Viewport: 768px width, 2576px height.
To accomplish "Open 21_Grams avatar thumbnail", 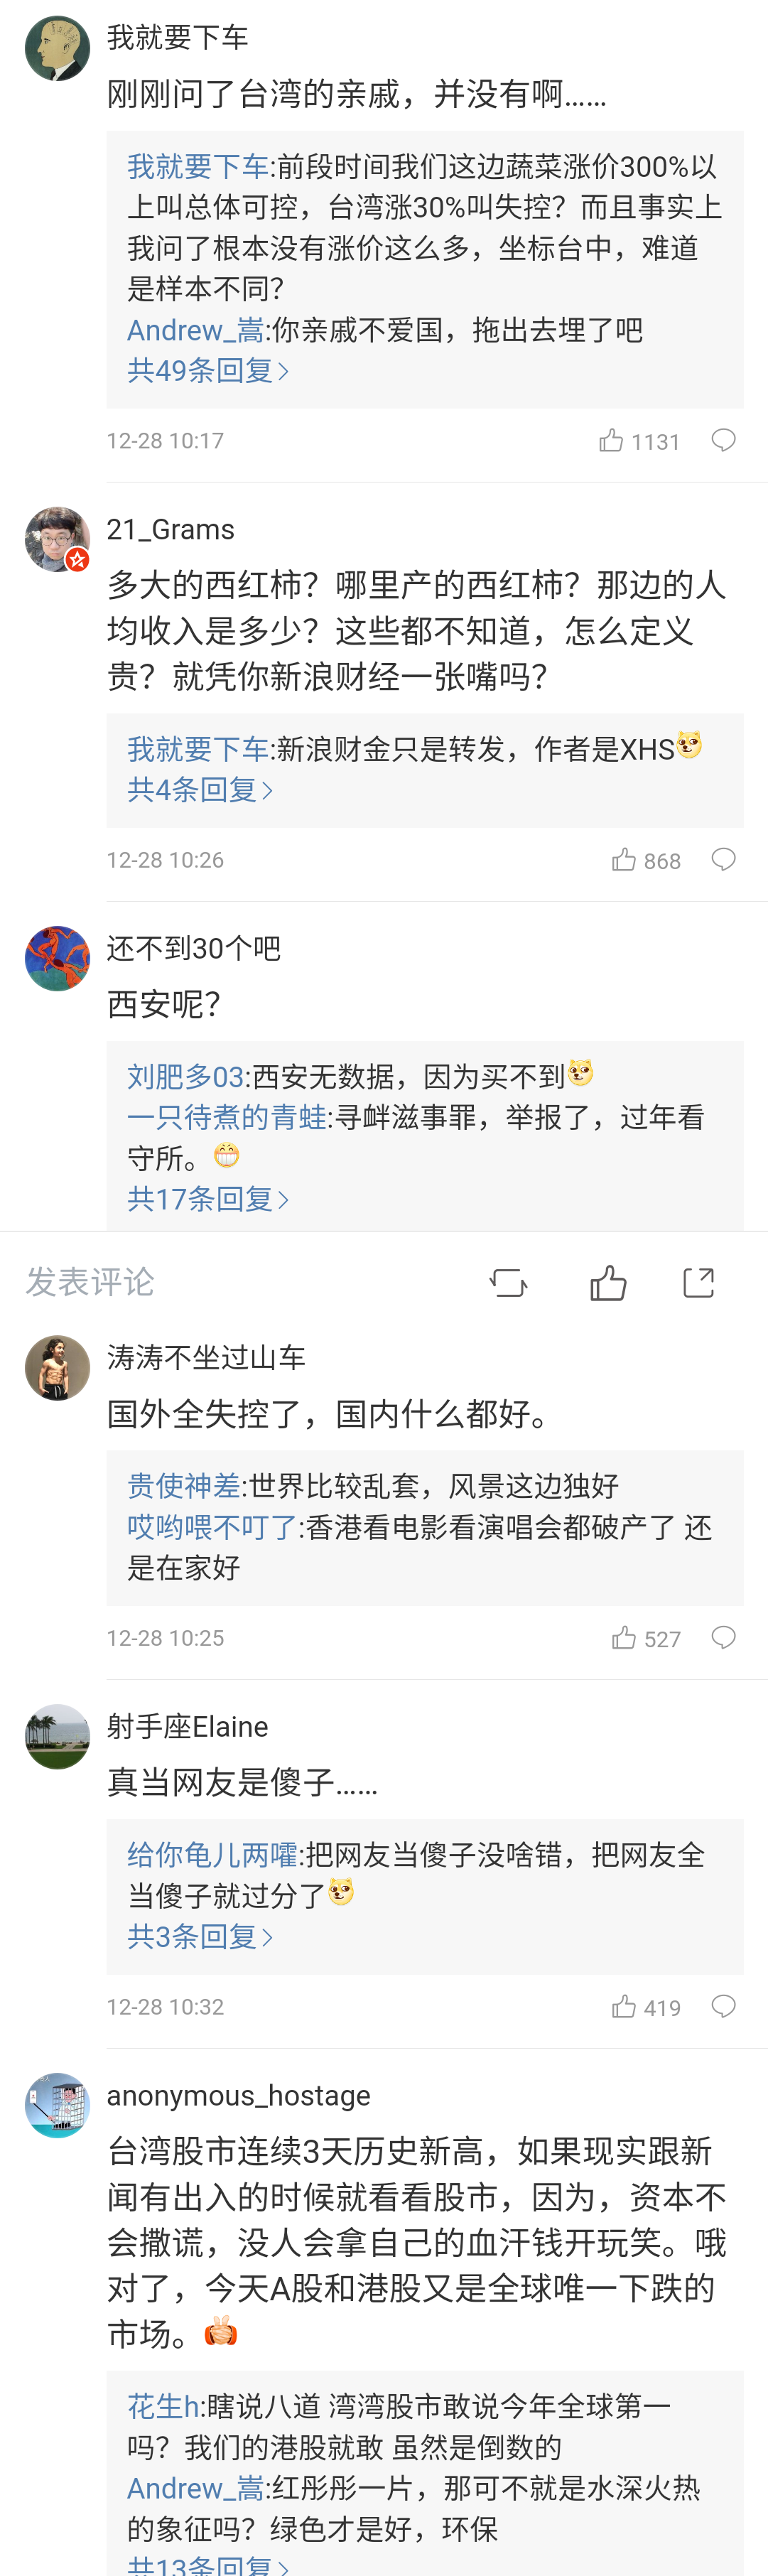I will pos(57,540).
